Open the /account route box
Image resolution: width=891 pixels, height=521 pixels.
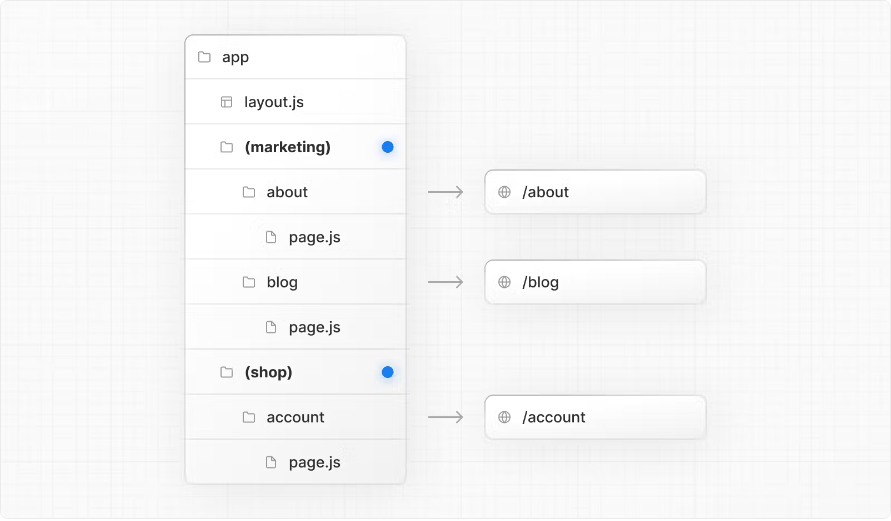click(596, 417)
